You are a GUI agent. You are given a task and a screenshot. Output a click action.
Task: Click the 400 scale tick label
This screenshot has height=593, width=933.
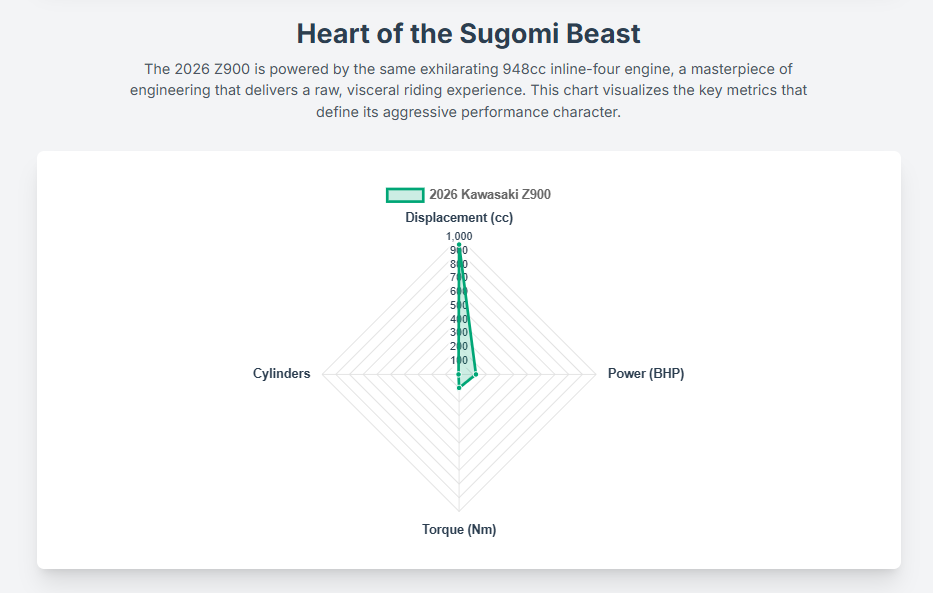(x=459, y=319)
